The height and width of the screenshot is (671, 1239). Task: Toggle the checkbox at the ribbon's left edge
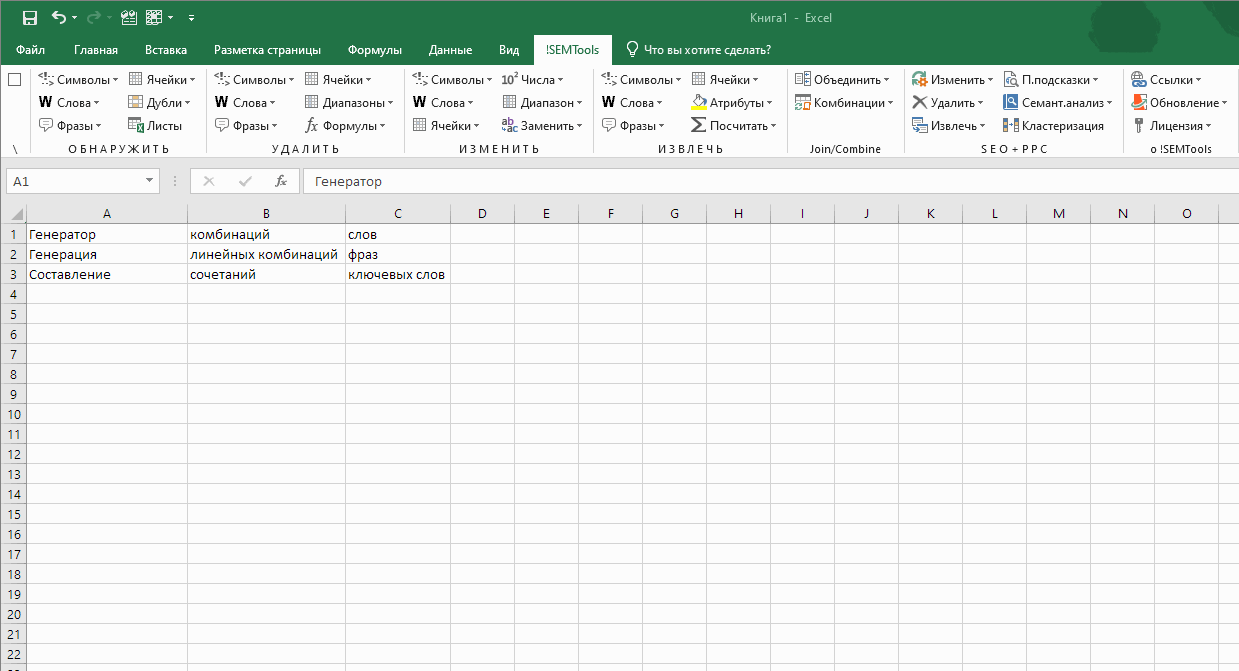coord(14,79)
